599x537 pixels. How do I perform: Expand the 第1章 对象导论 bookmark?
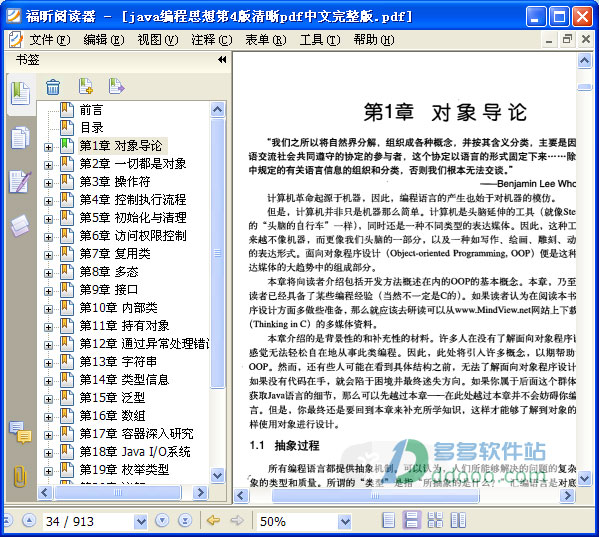click(48, 147)
